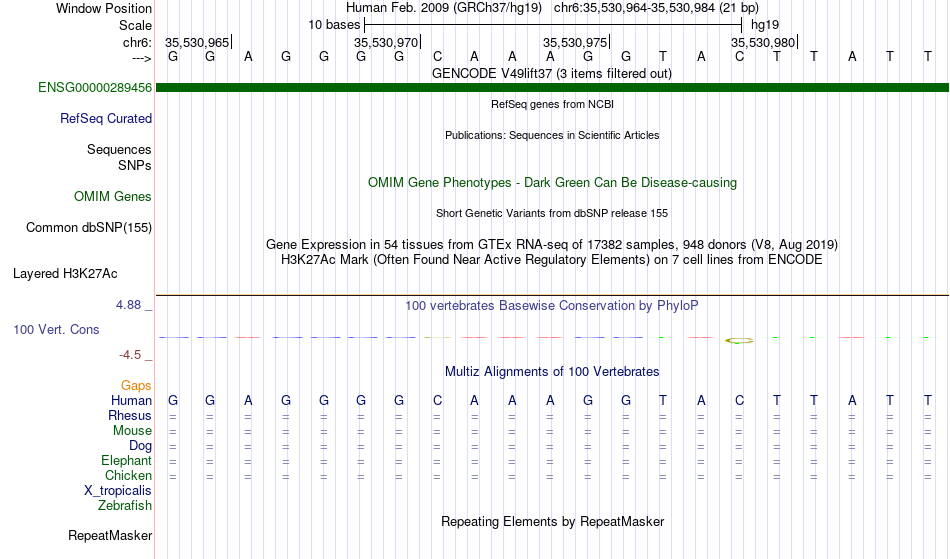Click the window position chr6:35,530,964-35,530,984 text
Image resolution: width=950 pixels, height=559 pixels.
pyautogui.click(x=656, y=8)
